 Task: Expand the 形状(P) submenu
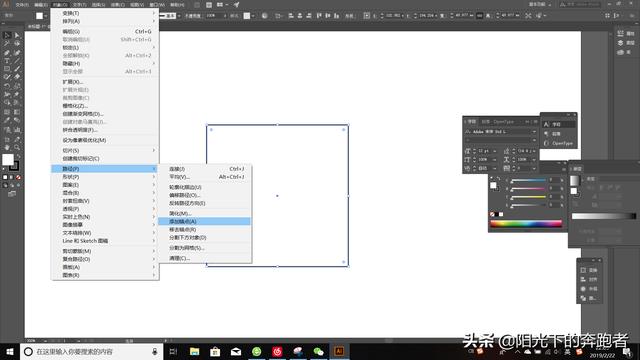[105, 177]
